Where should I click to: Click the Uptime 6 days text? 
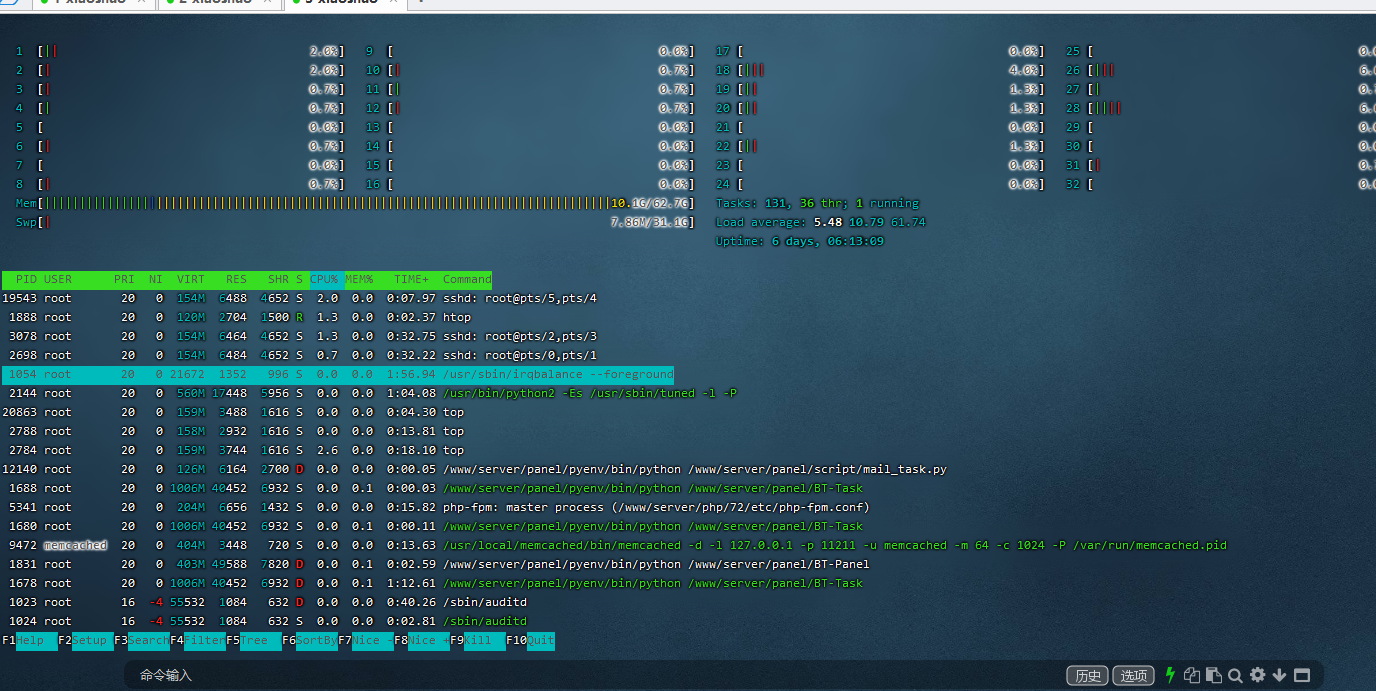point(800,241)
